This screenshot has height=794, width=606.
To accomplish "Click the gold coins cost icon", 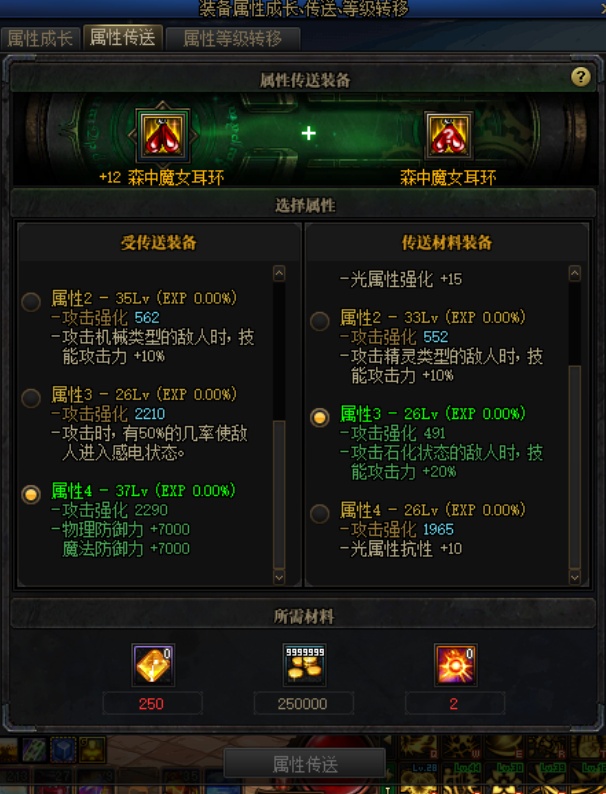I will (x=304, y=665).
